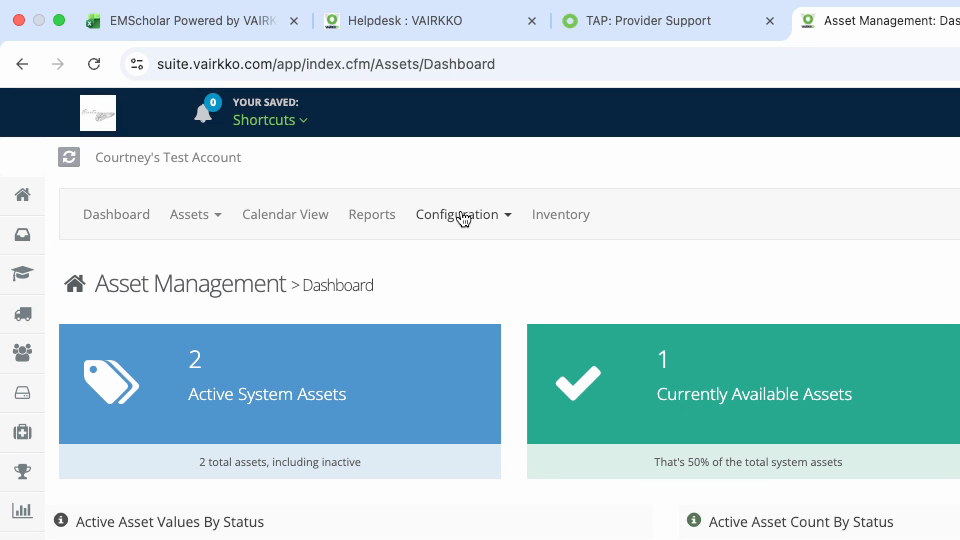Click the Dashboard breadcrumb text
Image resolution: width=960 pixels, height=540 pixels.
click(338, 285)
